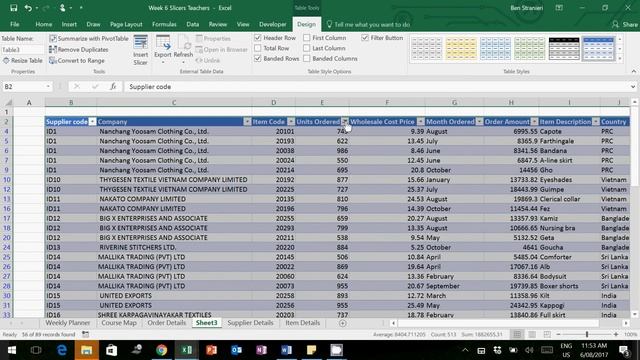Screen dimensions: 640x360
Task: Enable the Last Column checkbox
Action: tap(307, 48)
